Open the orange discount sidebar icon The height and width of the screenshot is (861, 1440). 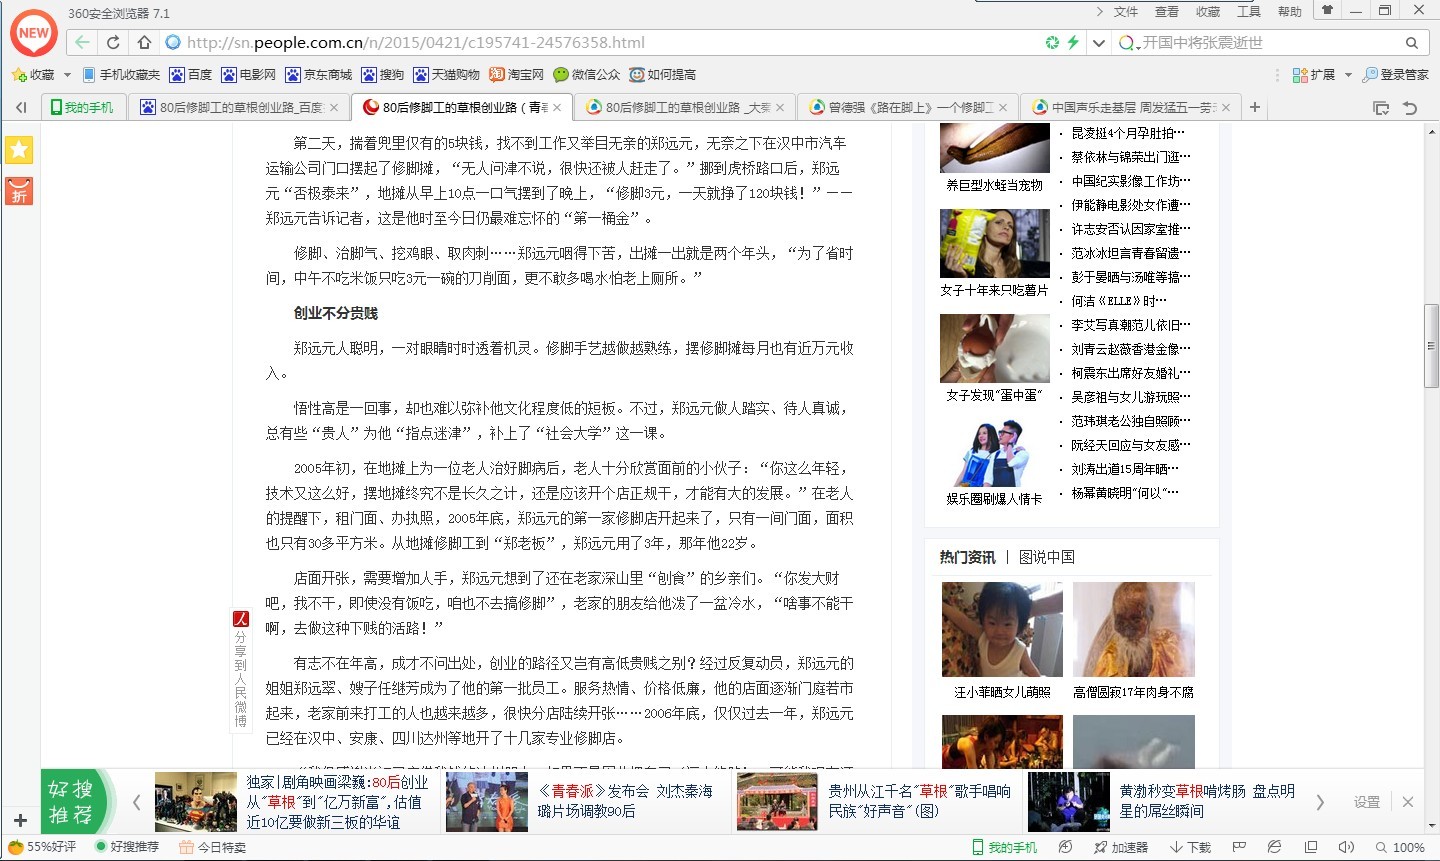pyautogui.click(x=19, y=191)
